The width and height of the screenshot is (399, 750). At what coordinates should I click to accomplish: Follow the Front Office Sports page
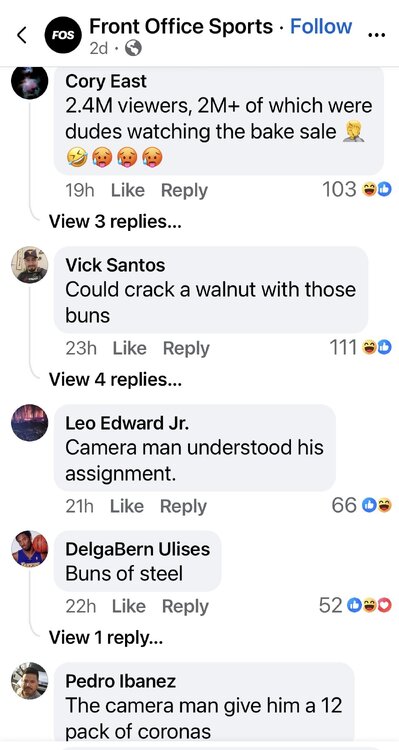point(321,26)
